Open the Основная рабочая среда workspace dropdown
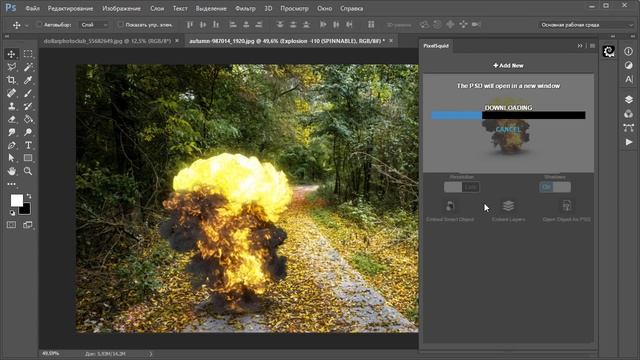The height and width of the screenshot is (360, 640). coord(586,25)
